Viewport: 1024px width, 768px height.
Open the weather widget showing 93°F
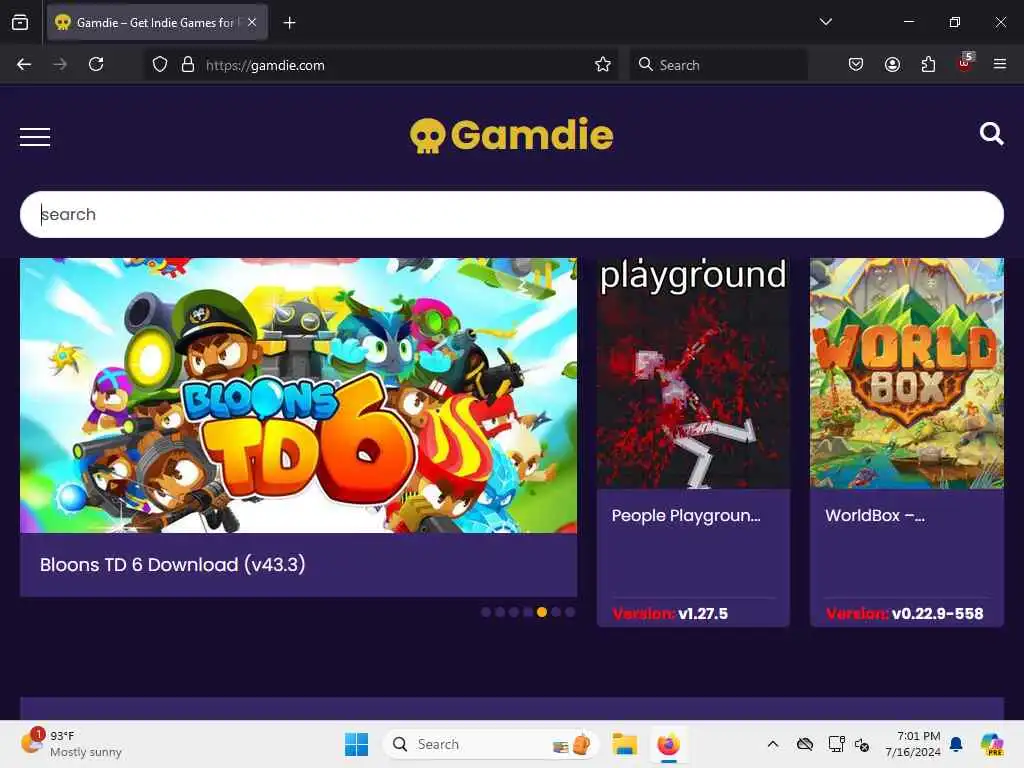tap(71, 744)
